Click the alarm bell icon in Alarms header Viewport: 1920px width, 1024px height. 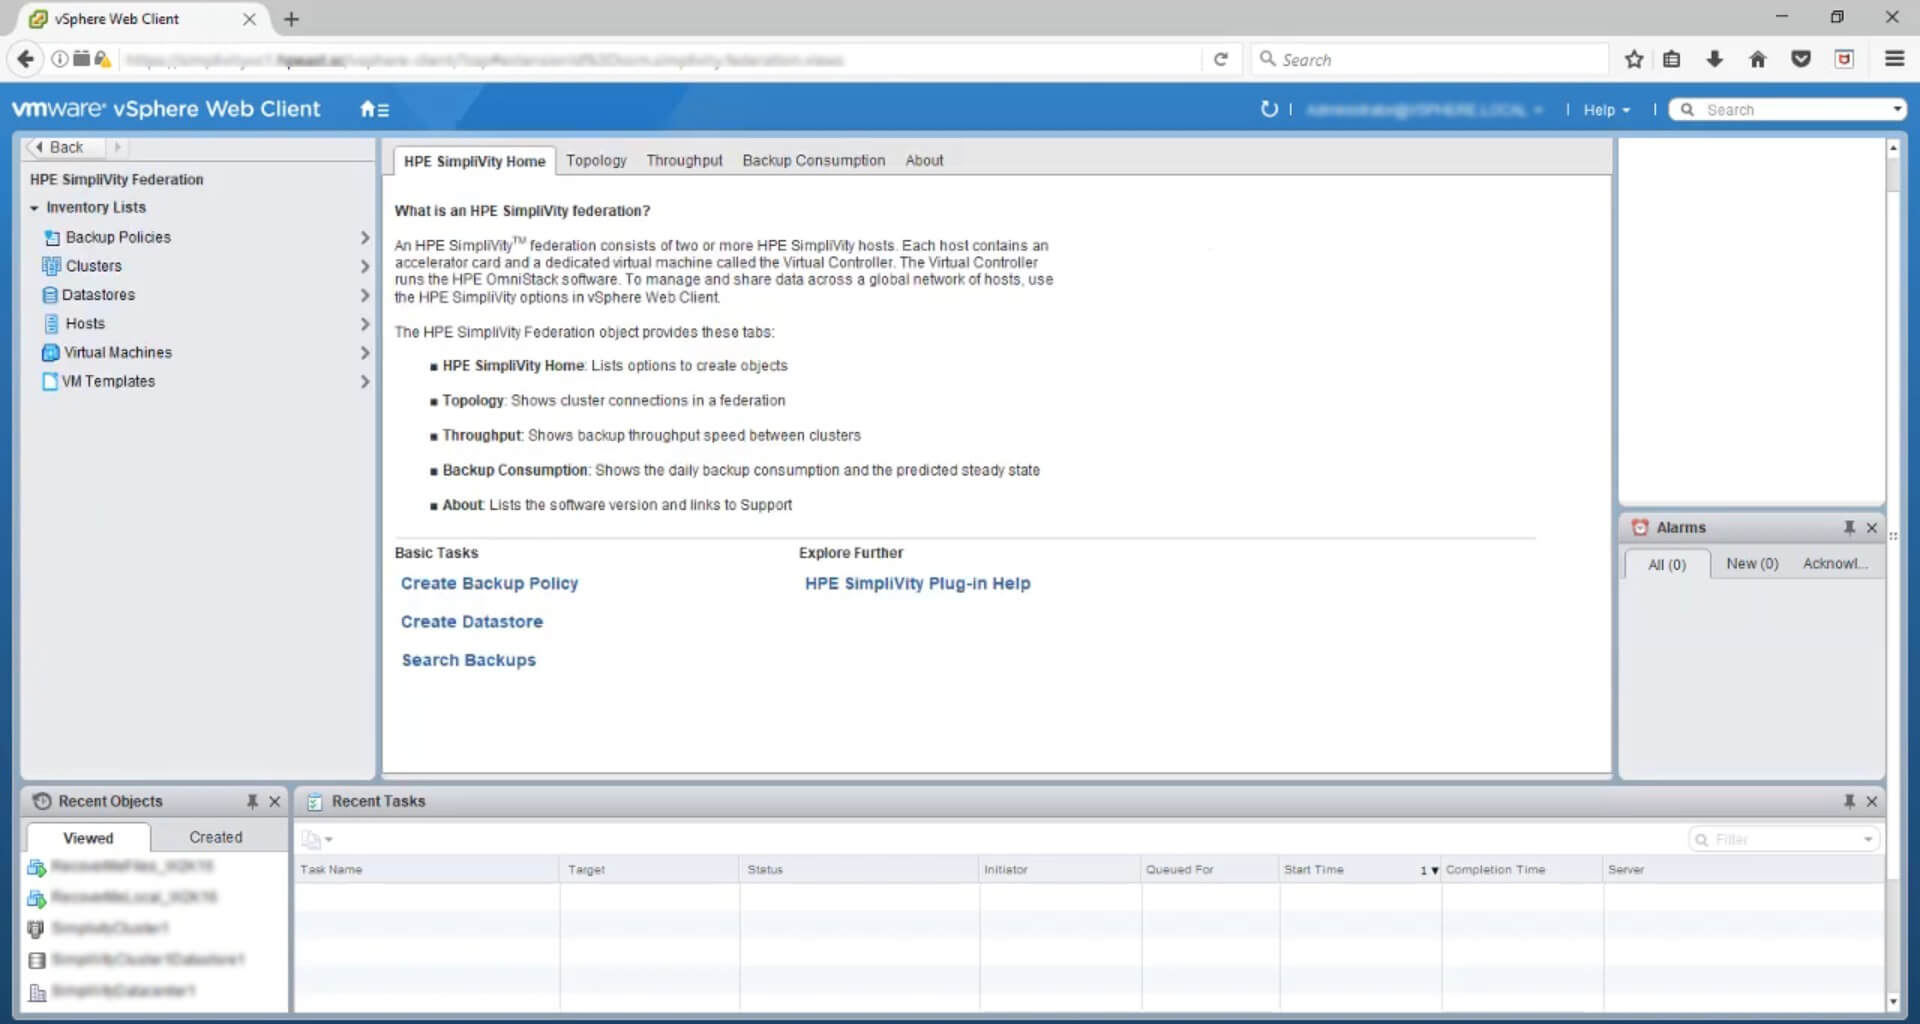point(1640,527)
